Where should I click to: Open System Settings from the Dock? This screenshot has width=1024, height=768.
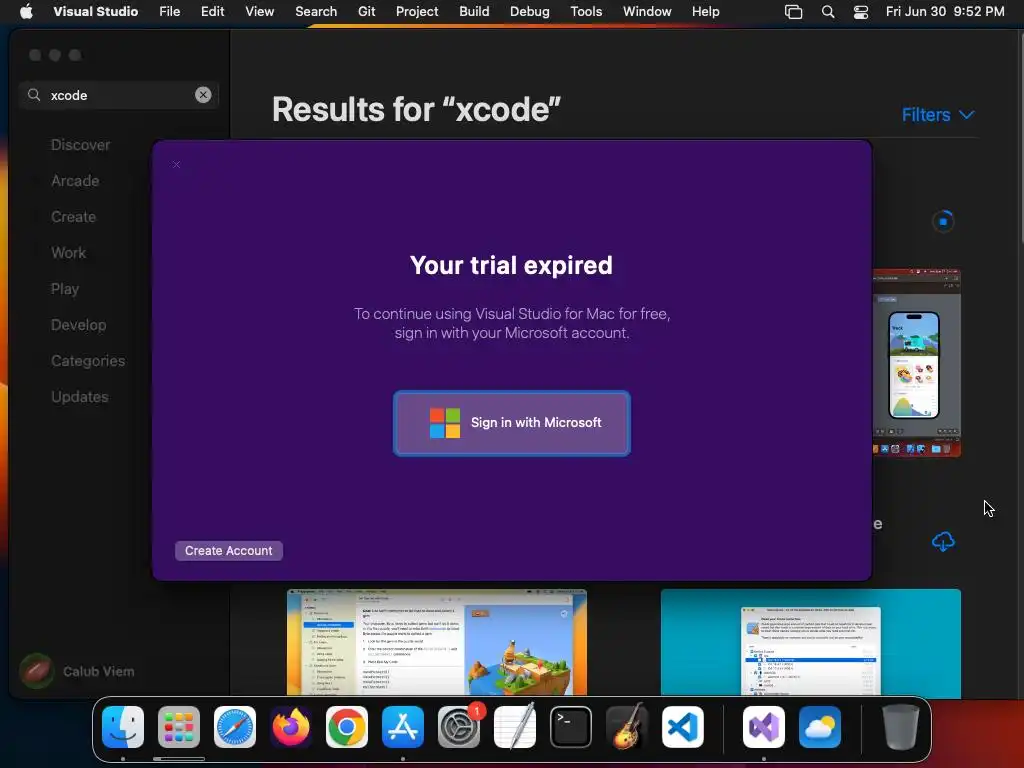pos(459,727)
